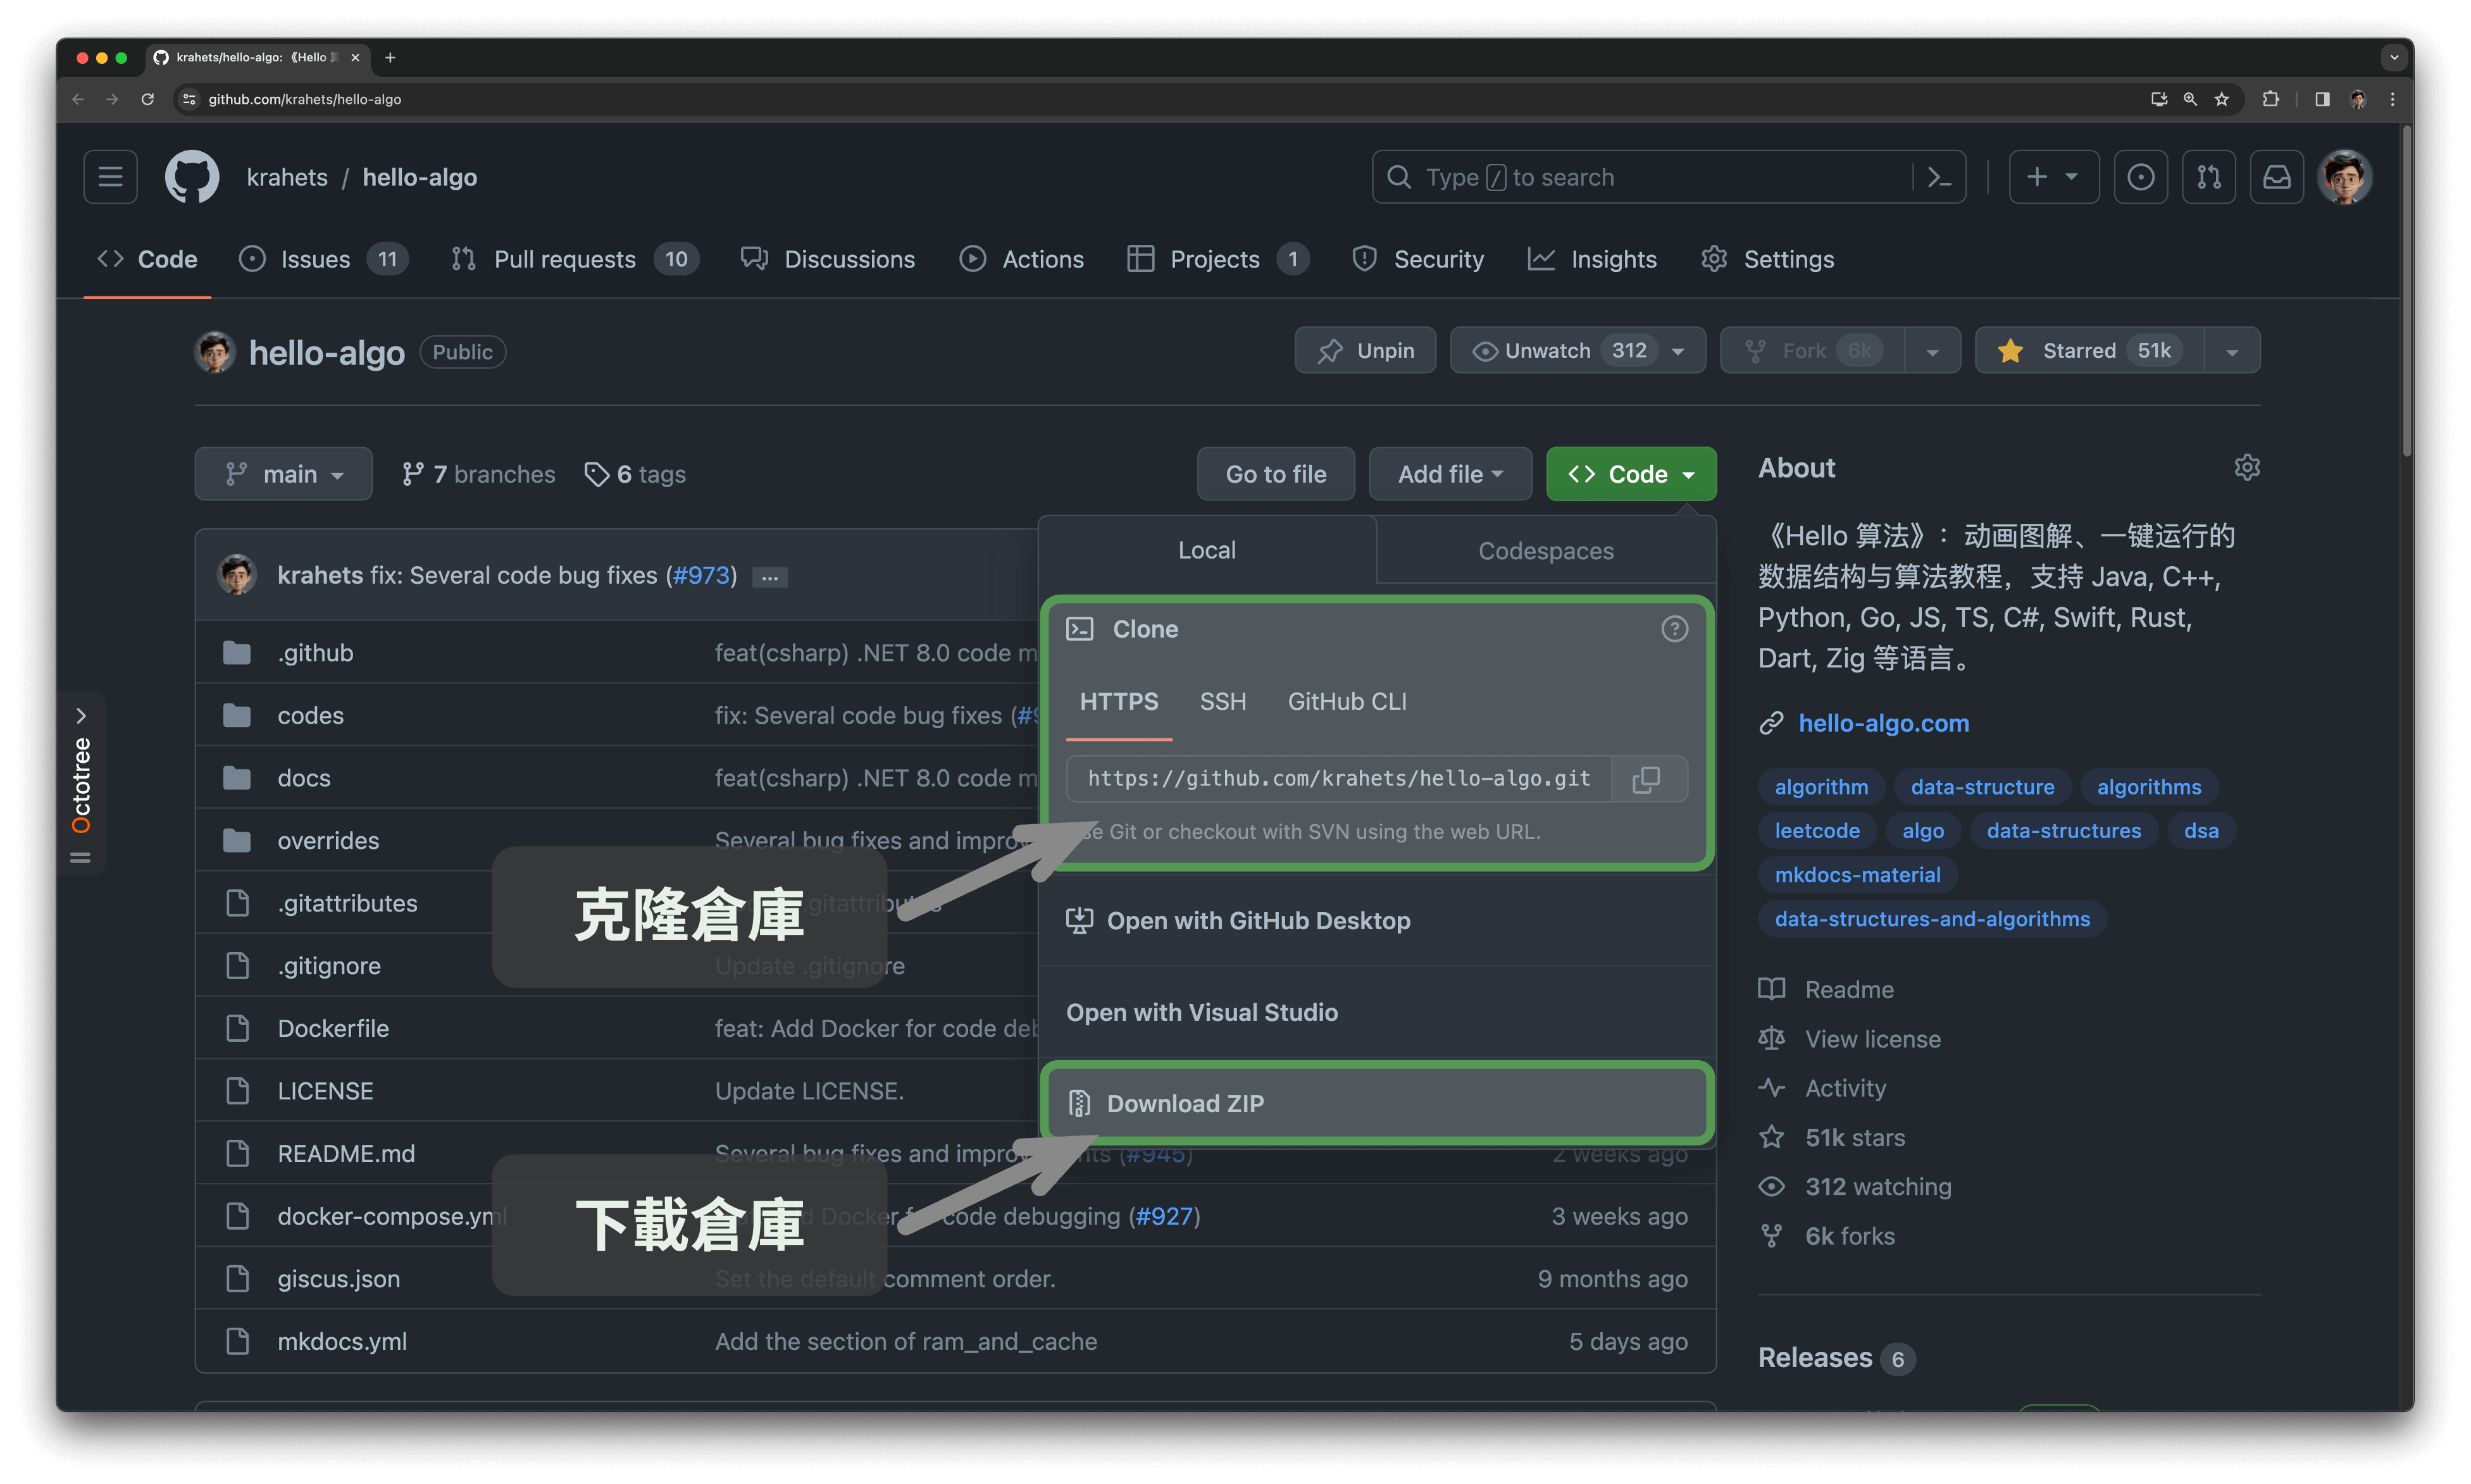Click the SSH tab in Clone dialog

coord(1223,700)
